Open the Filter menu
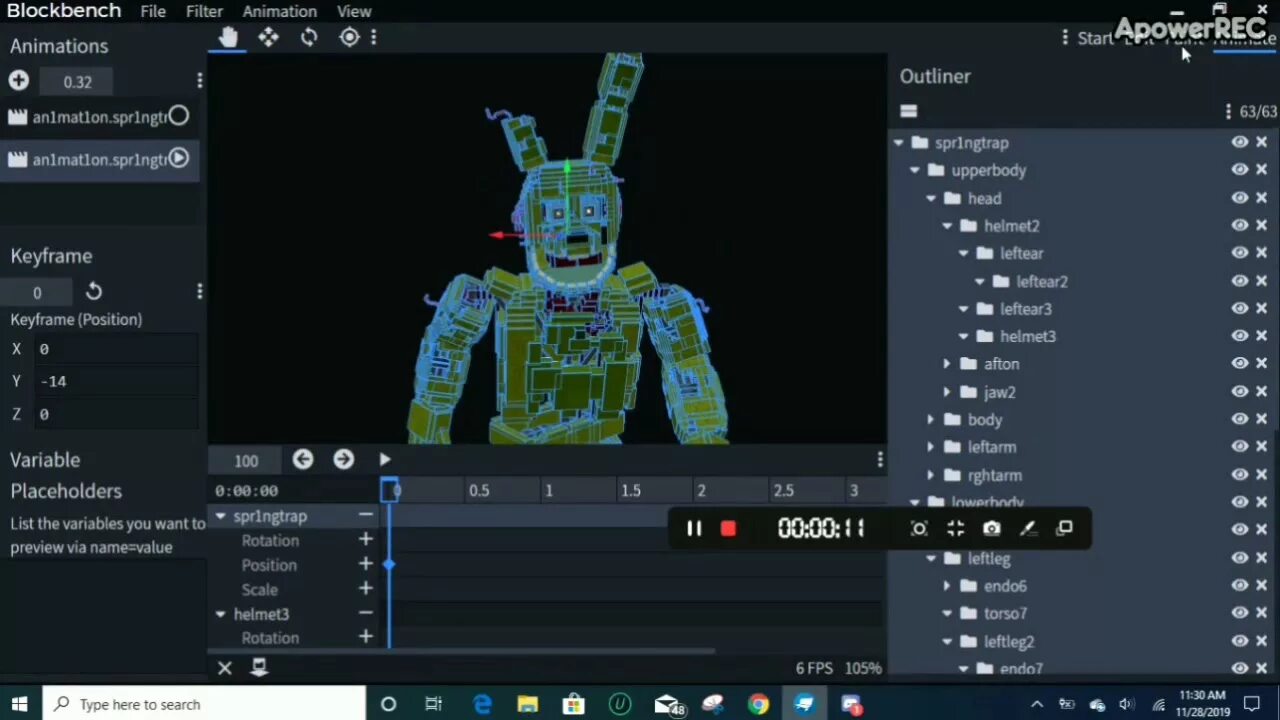1280x720 pixels. click(x=204, y=11)
